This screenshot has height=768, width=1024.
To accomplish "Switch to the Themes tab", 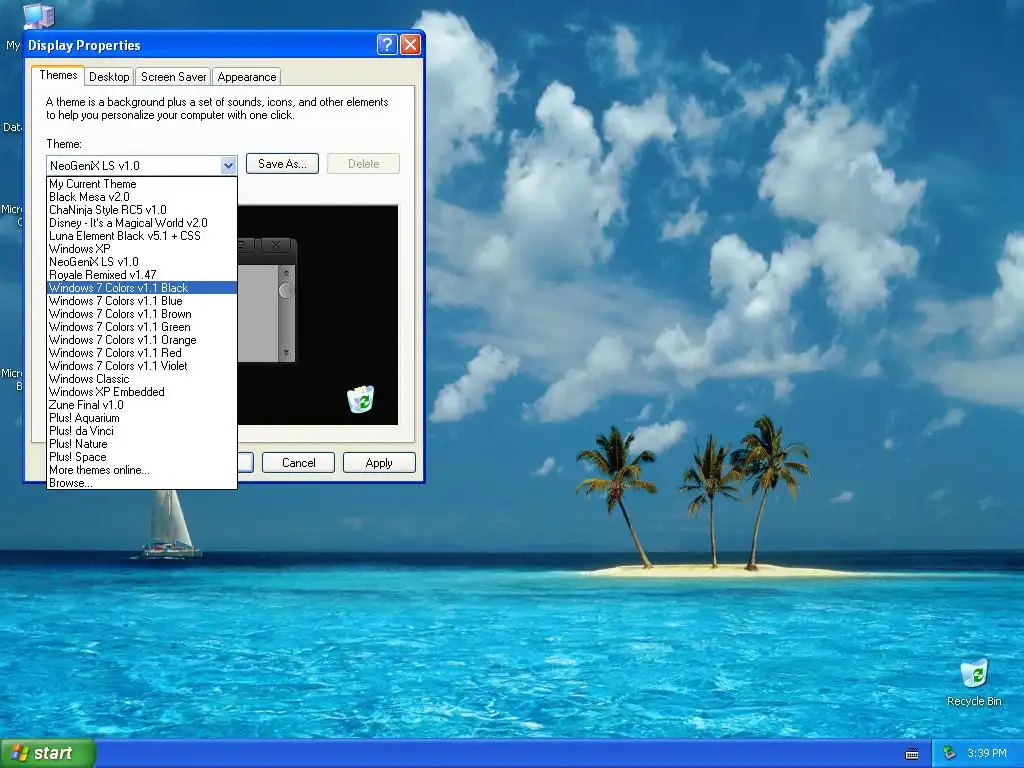I will tap(58, 75).
